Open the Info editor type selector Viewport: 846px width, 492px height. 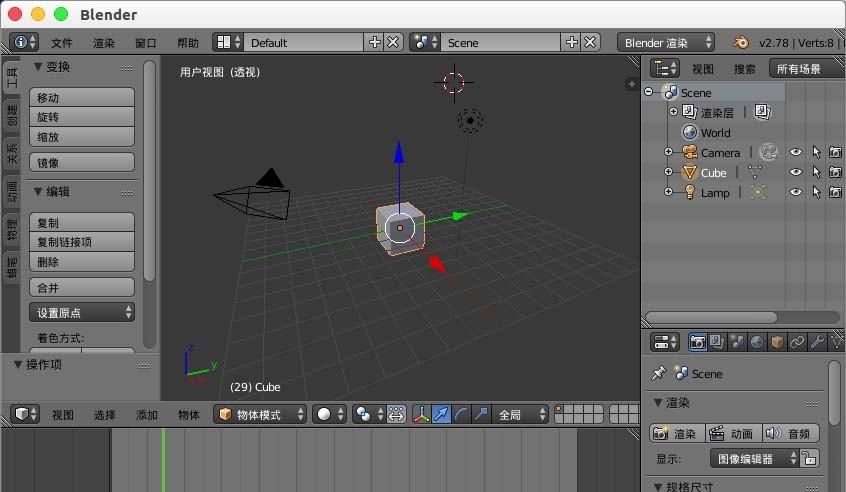point(24,42)
